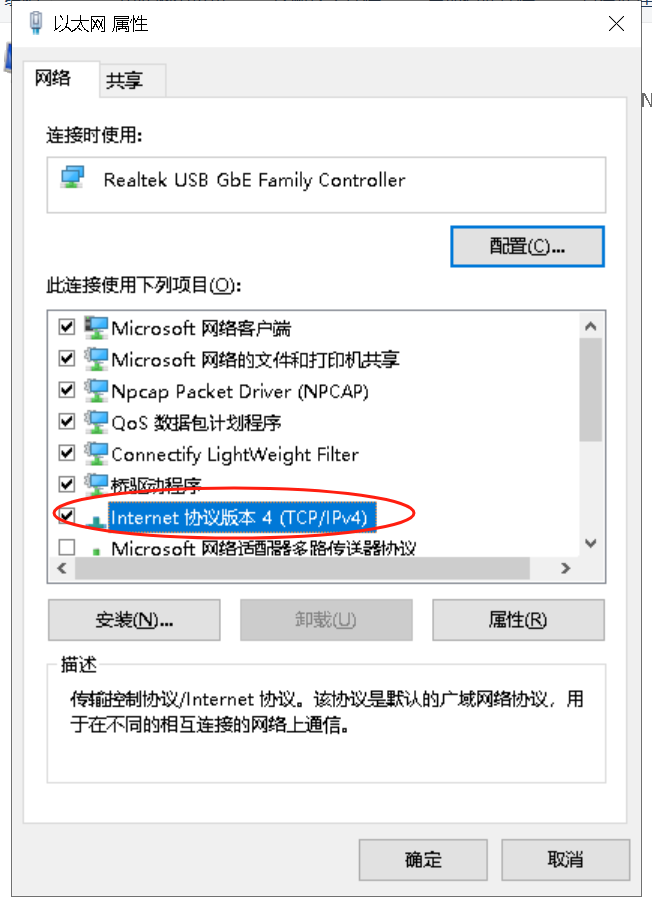
Task: Click the Npcap Packet Driver item icon
Action: click(x=96, y=390)
